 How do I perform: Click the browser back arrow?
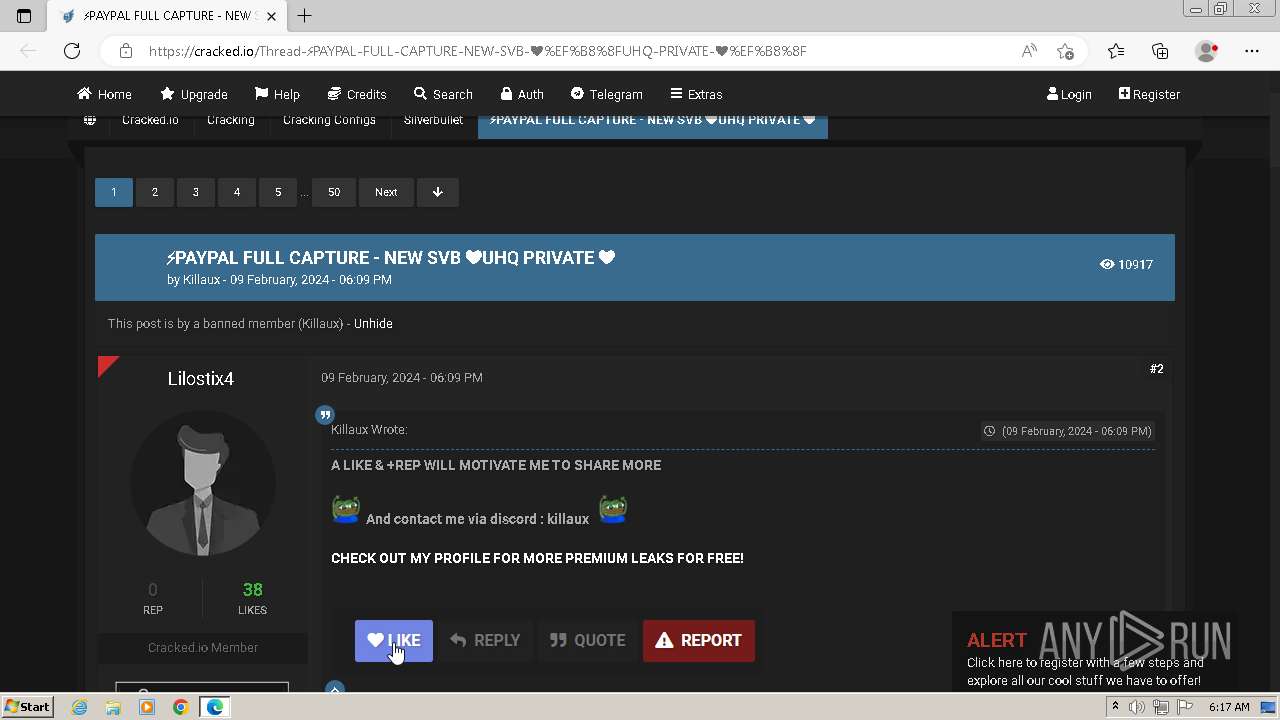(x=28, y=51)
